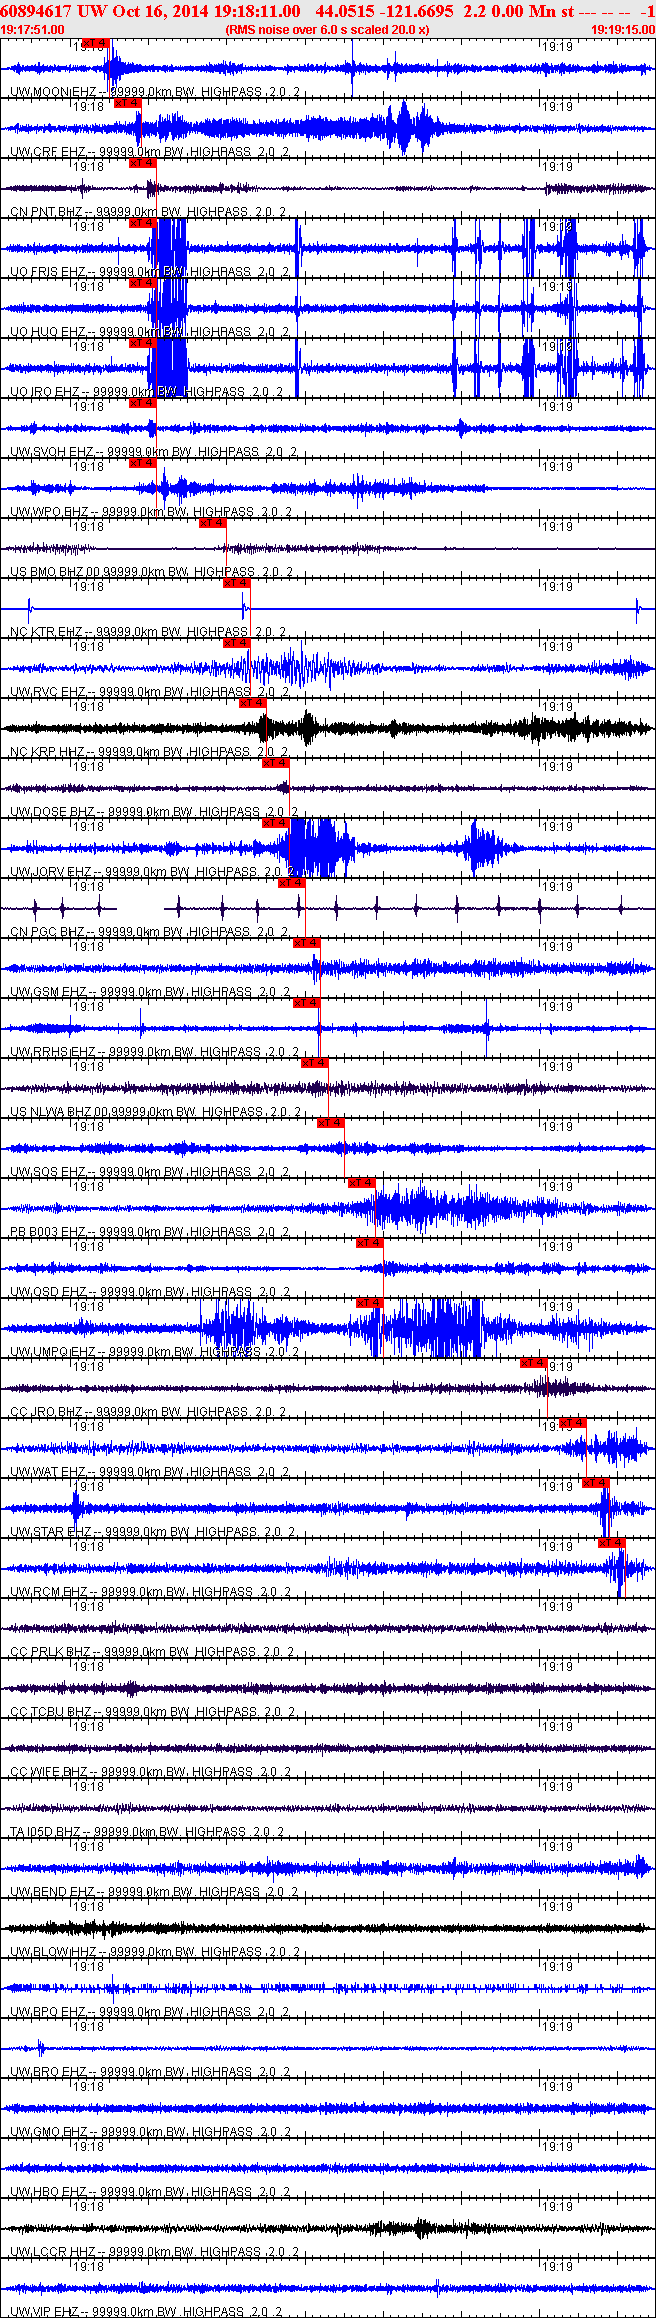The image size is (656, 2318).
Task: Click the UW.STAR red pick marker
Action: 595,1483
